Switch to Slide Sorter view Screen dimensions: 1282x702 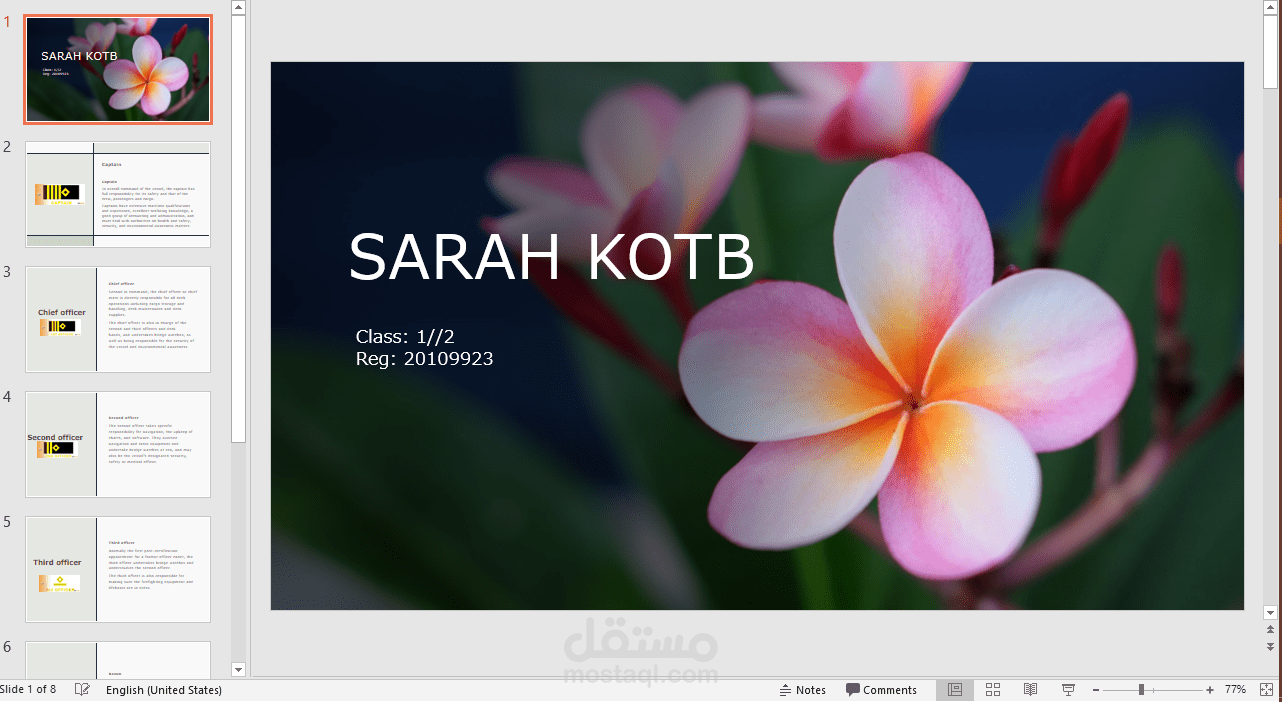[993, 690]
